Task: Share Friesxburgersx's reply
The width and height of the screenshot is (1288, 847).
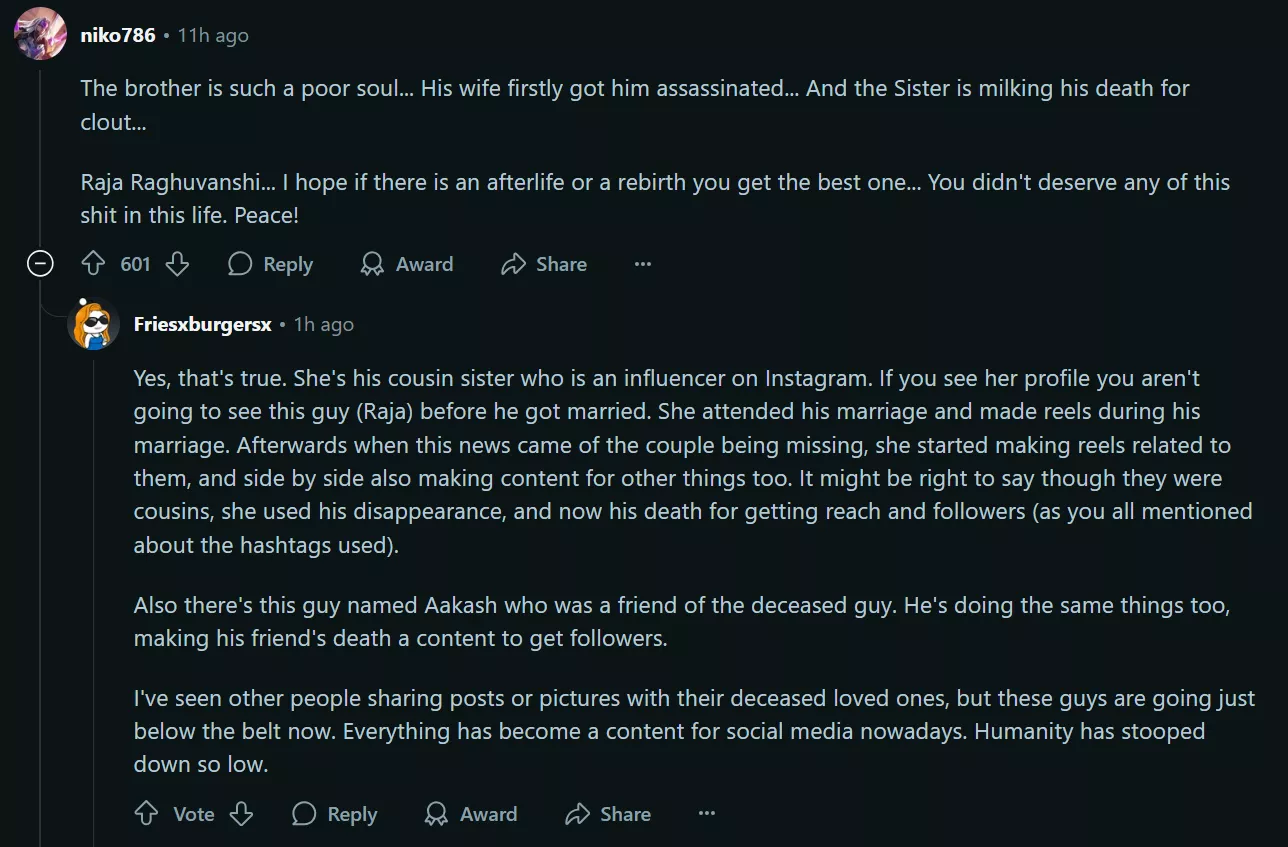Action: click(607, 814)
